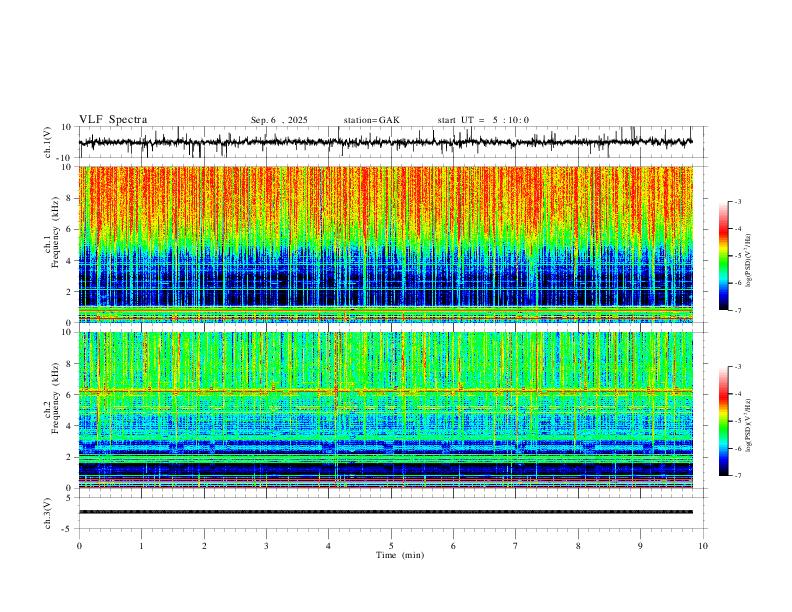Click the ch.1 PSD color scale bar

[x=724, y=256]
